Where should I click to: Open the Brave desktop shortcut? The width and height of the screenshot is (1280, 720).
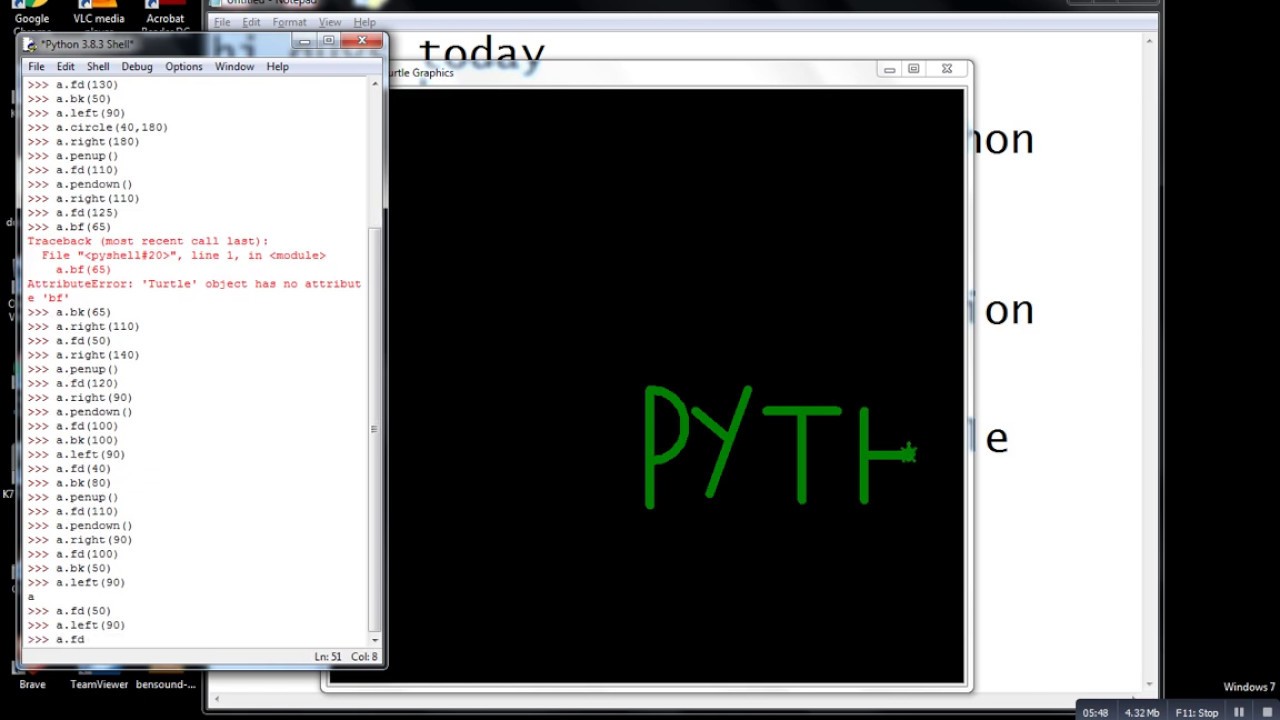point(32,677)
